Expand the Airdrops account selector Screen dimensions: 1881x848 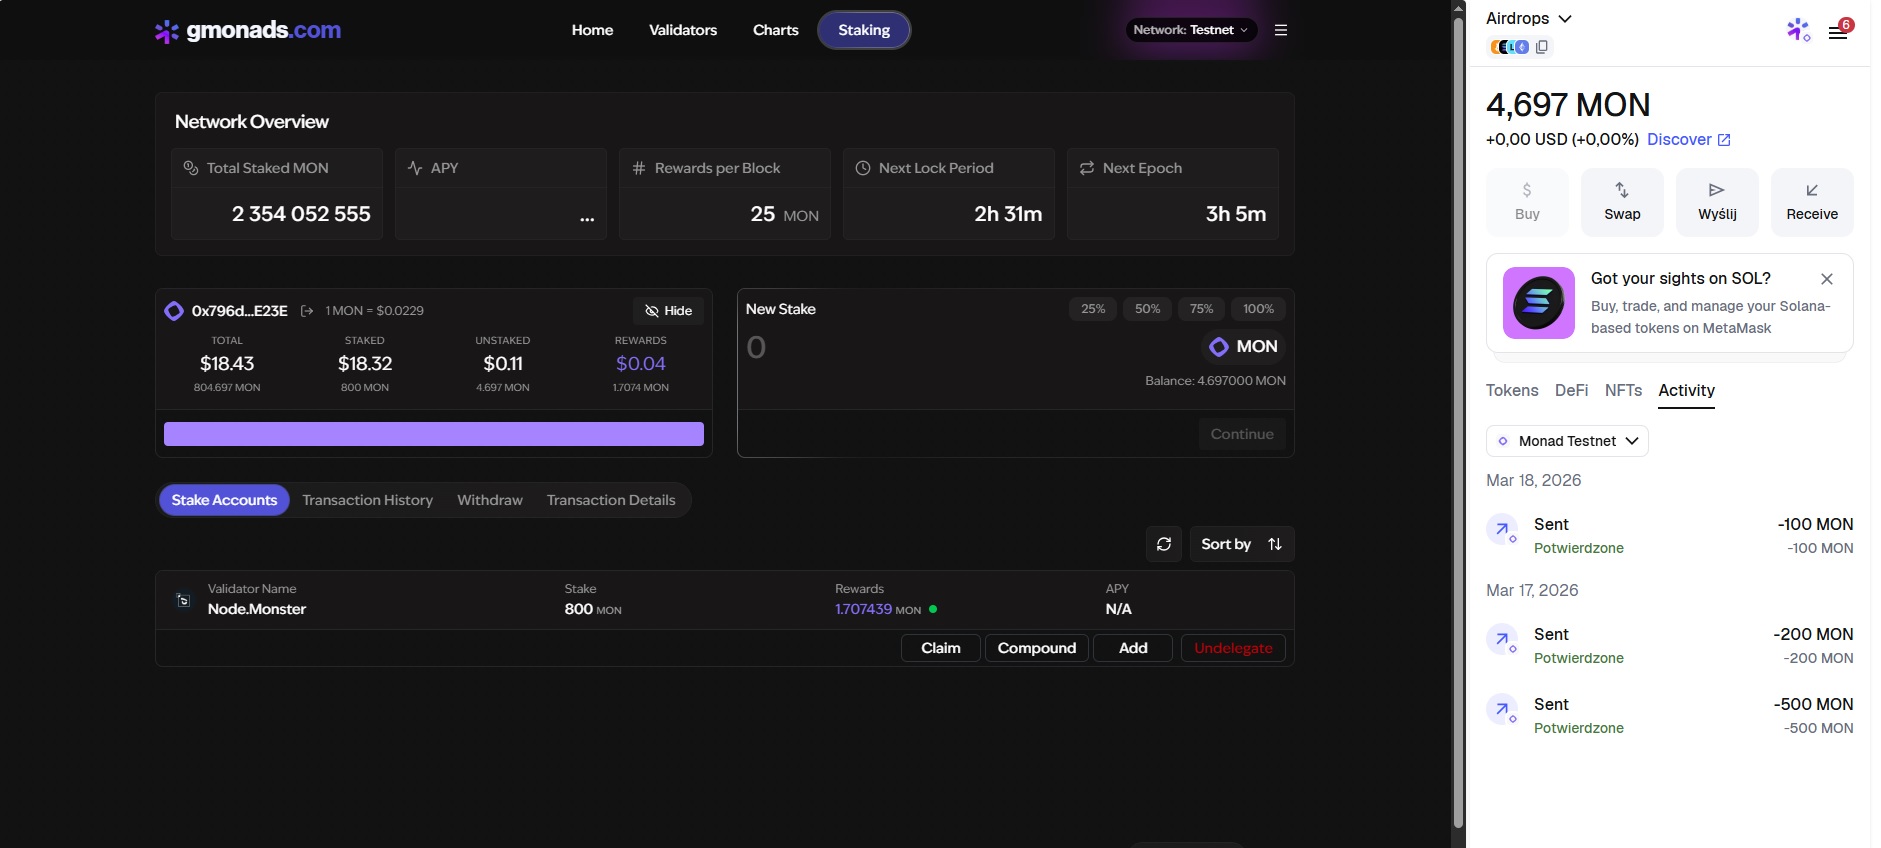[x=1528, y=19]
